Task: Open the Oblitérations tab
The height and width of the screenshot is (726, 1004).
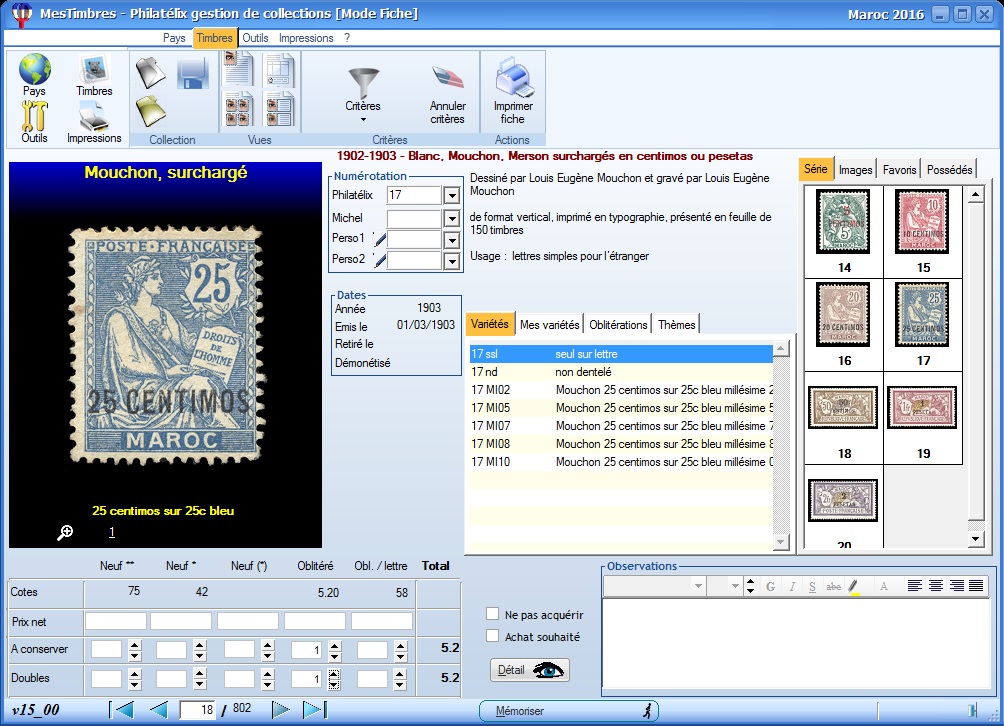Action: tap(618, 325)
